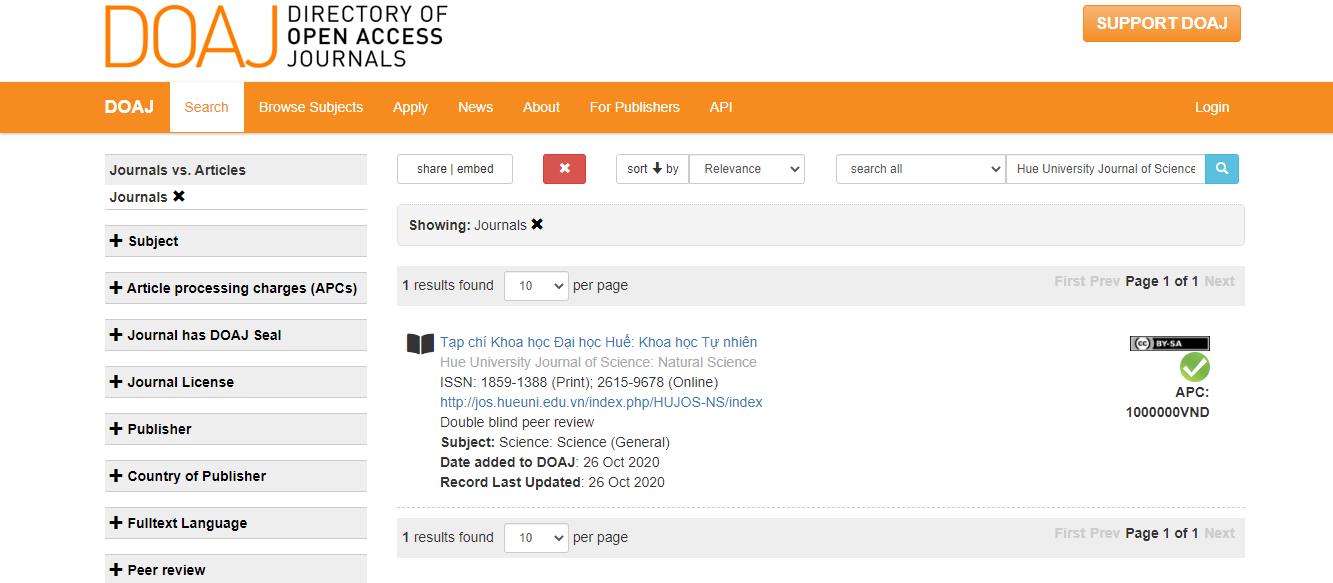This screenshot has height=583, width=1333.
Task: Click the blue search magnifier button
Action: coord(1222,169)
